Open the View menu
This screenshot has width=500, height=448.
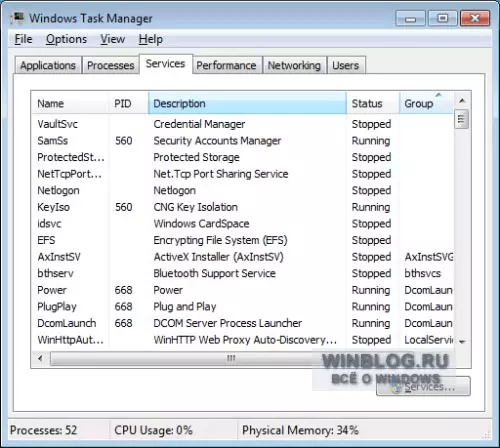(113, 39)
